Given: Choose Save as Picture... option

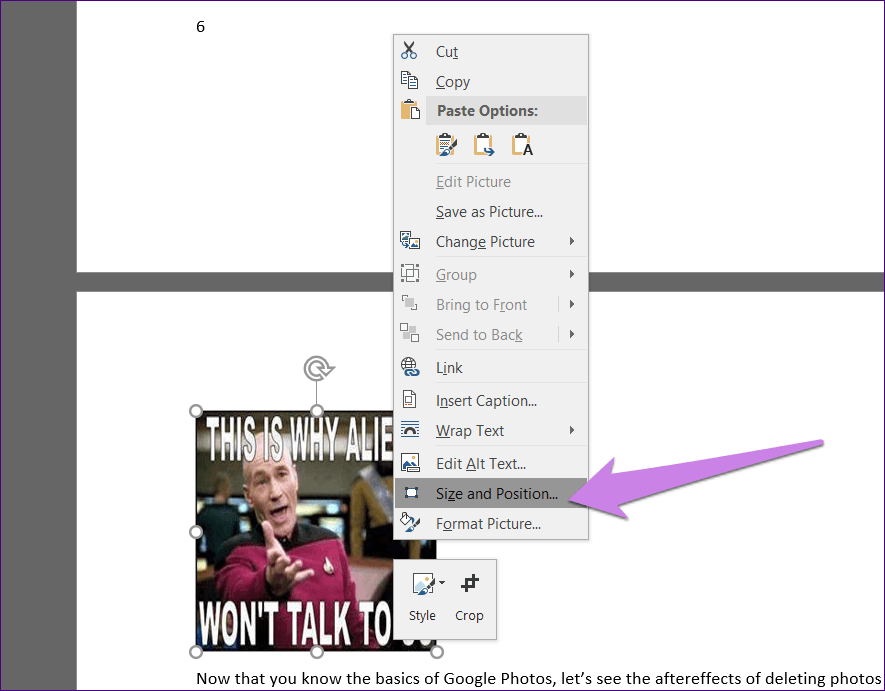Looking at the screenshot, I should coord(491,212).
